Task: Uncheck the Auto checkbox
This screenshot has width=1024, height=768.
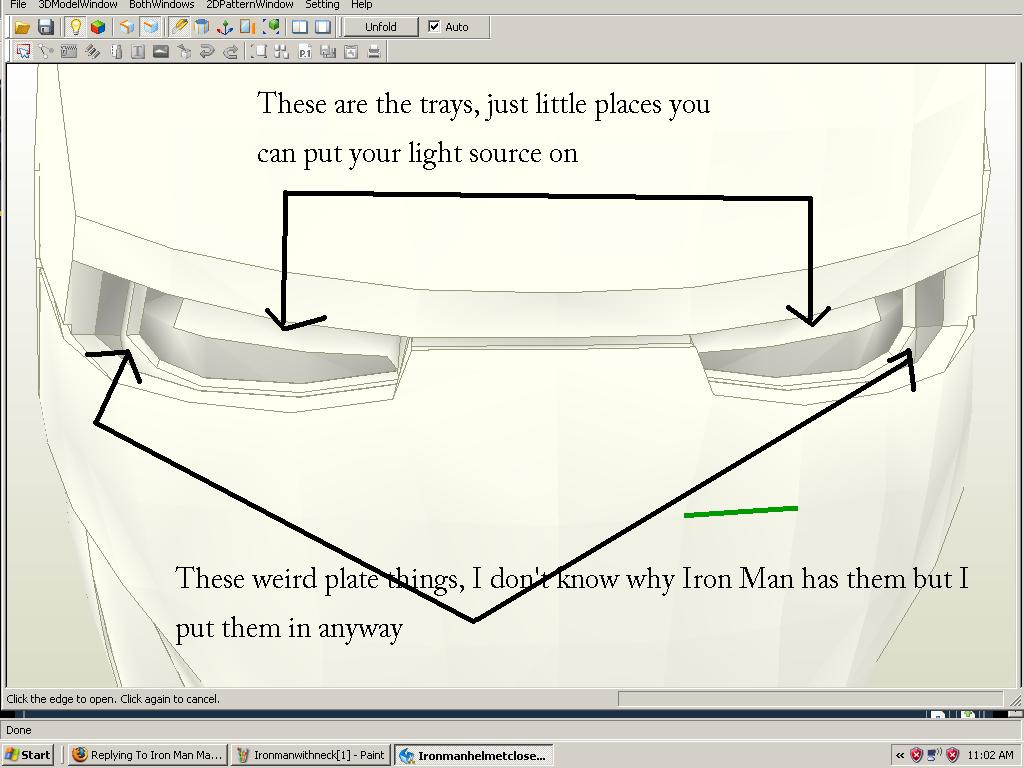Action: [x=434, y=27]
